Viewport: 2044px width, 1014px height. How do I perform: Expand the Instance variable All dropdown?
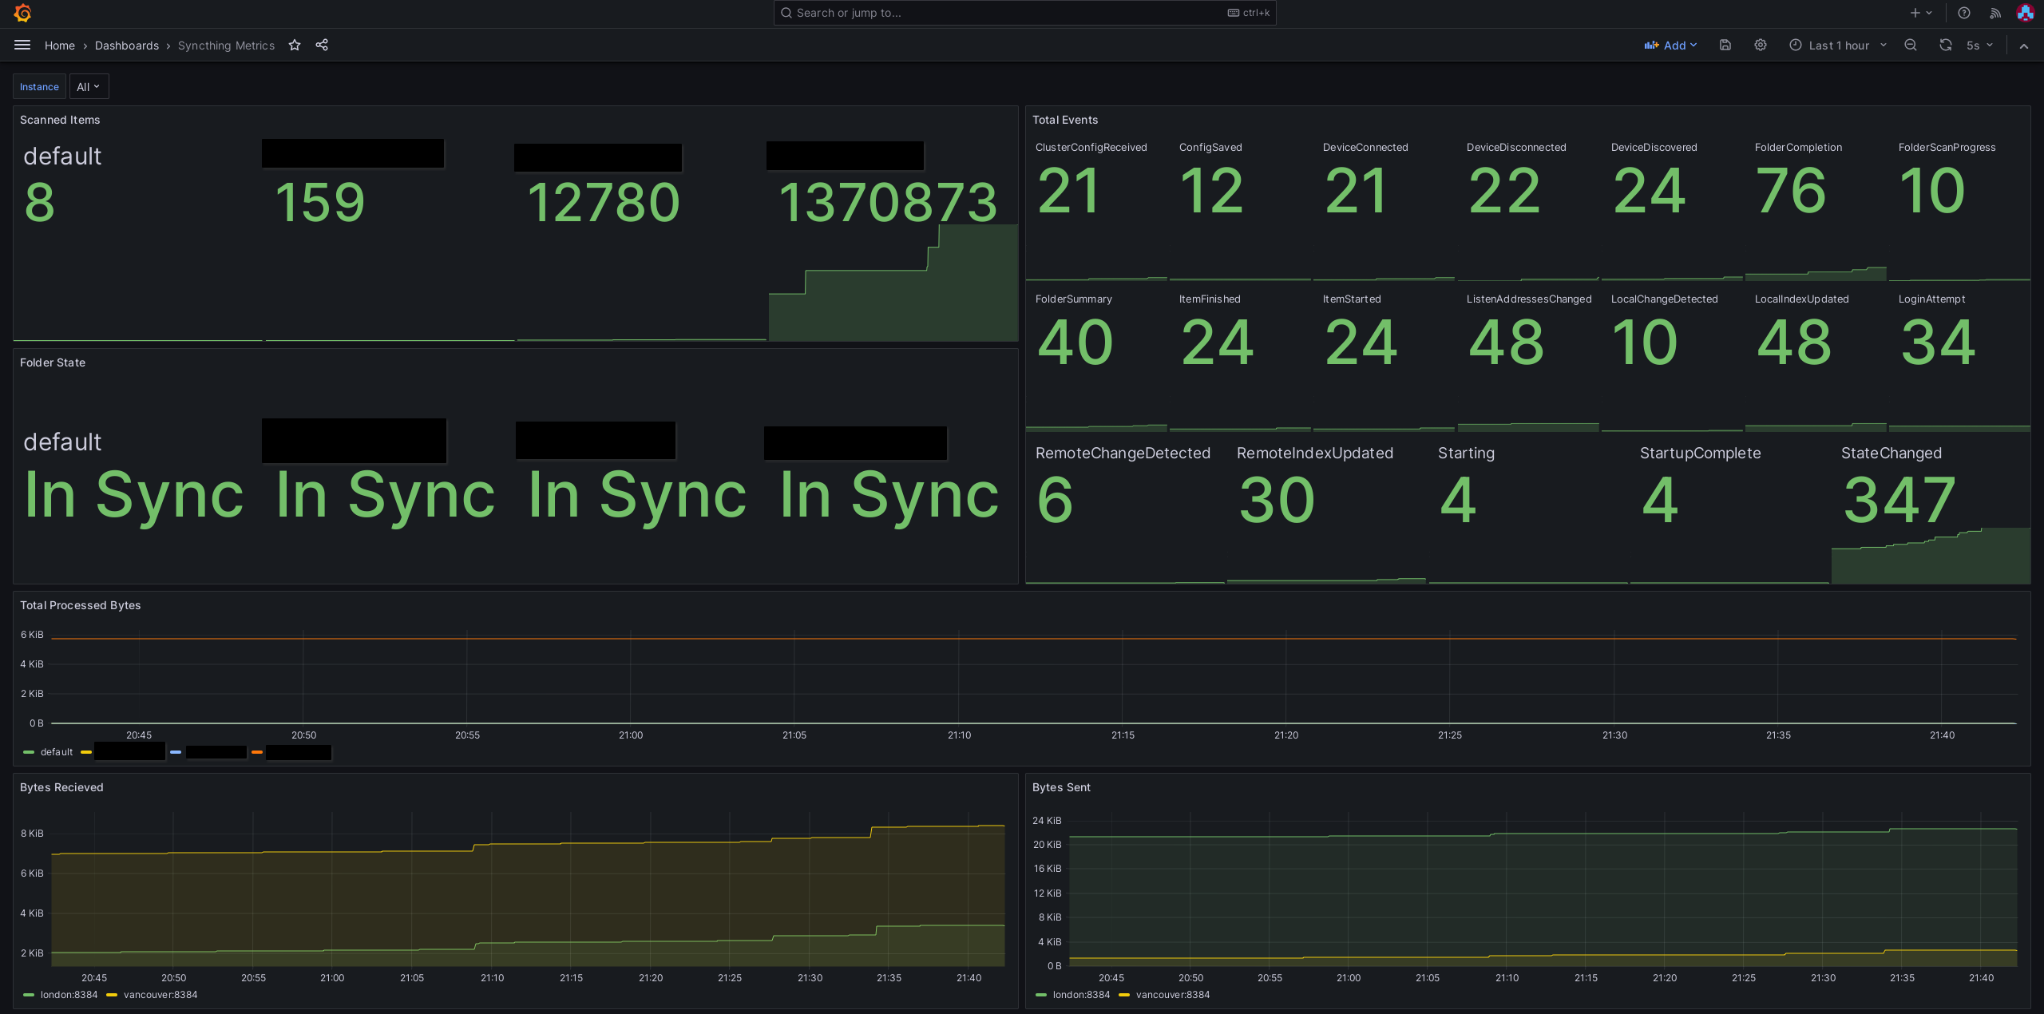pos(88,87)
